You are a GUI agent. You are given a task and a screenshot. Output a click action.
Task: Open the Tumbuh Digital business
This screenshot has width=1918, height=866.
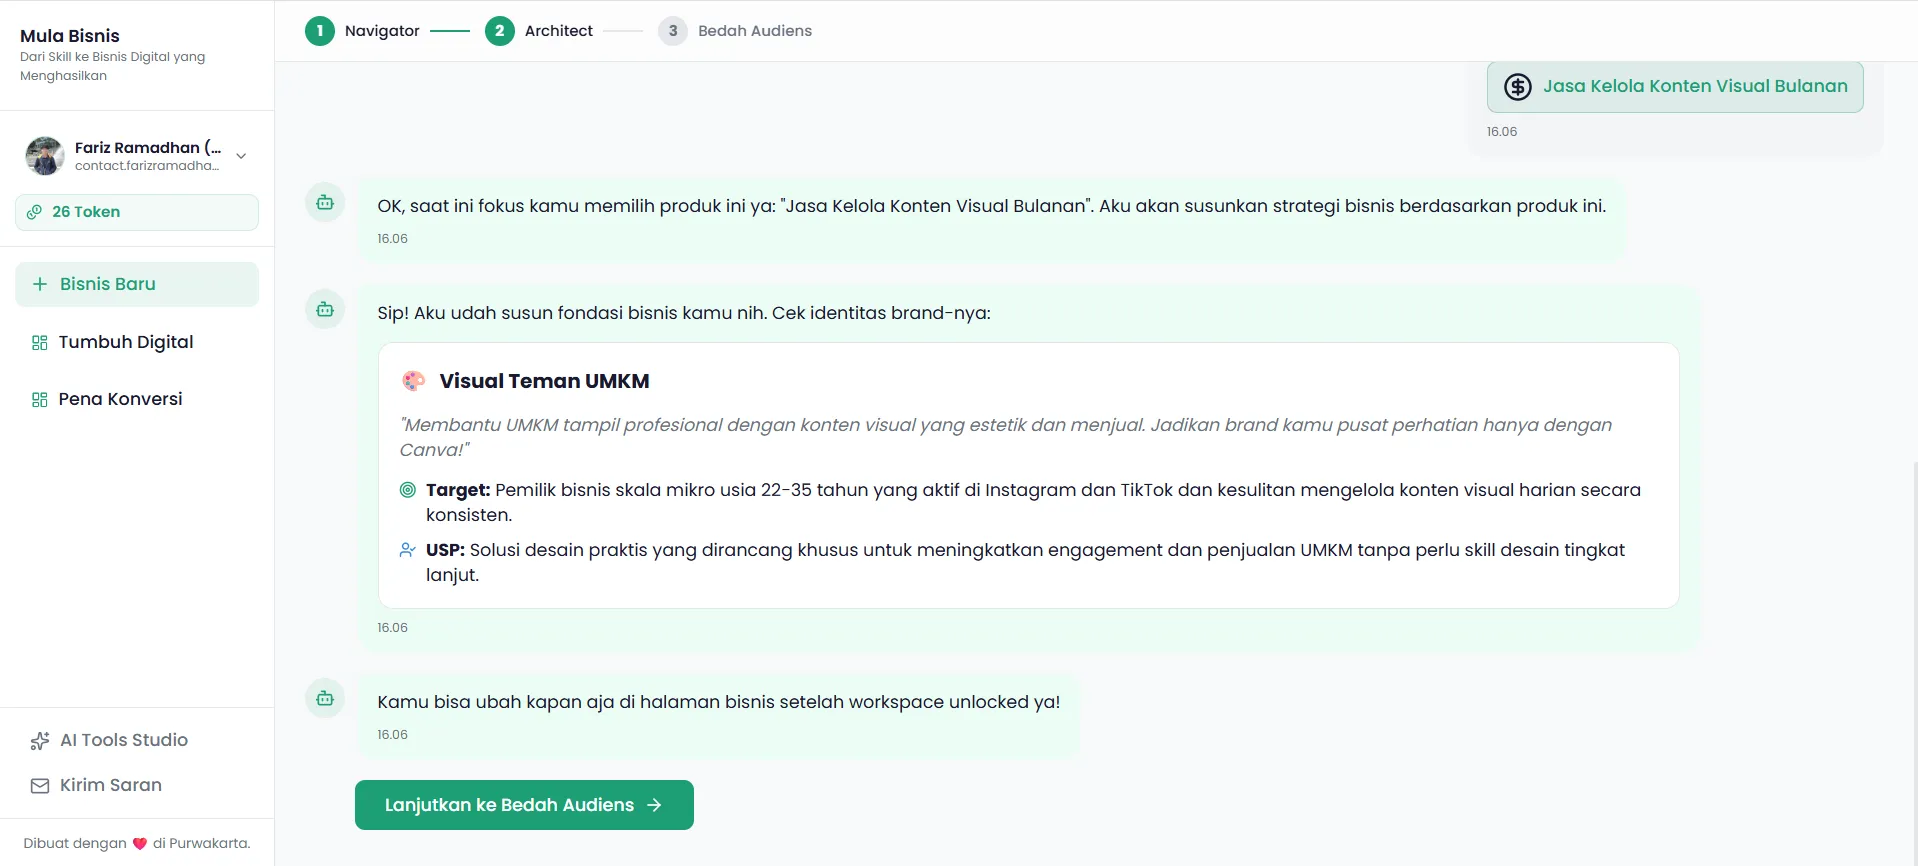pos(137,342)
